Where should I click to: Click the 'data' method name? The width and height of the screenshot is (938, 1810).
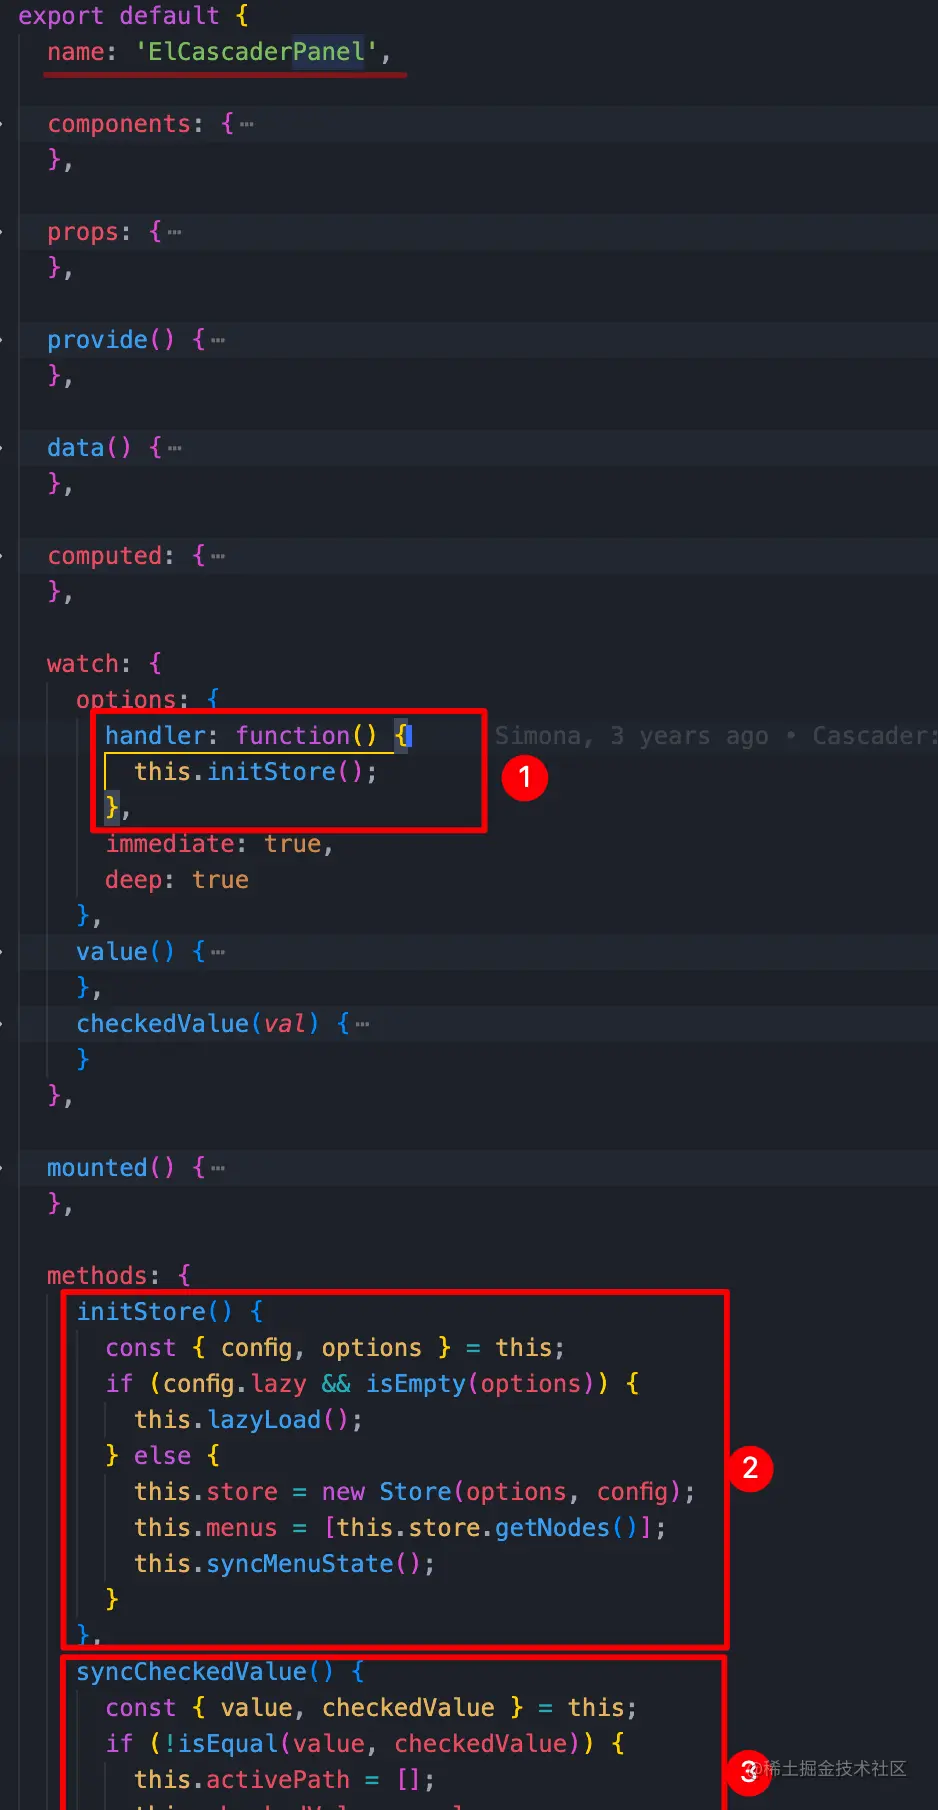tap(76, 448)
